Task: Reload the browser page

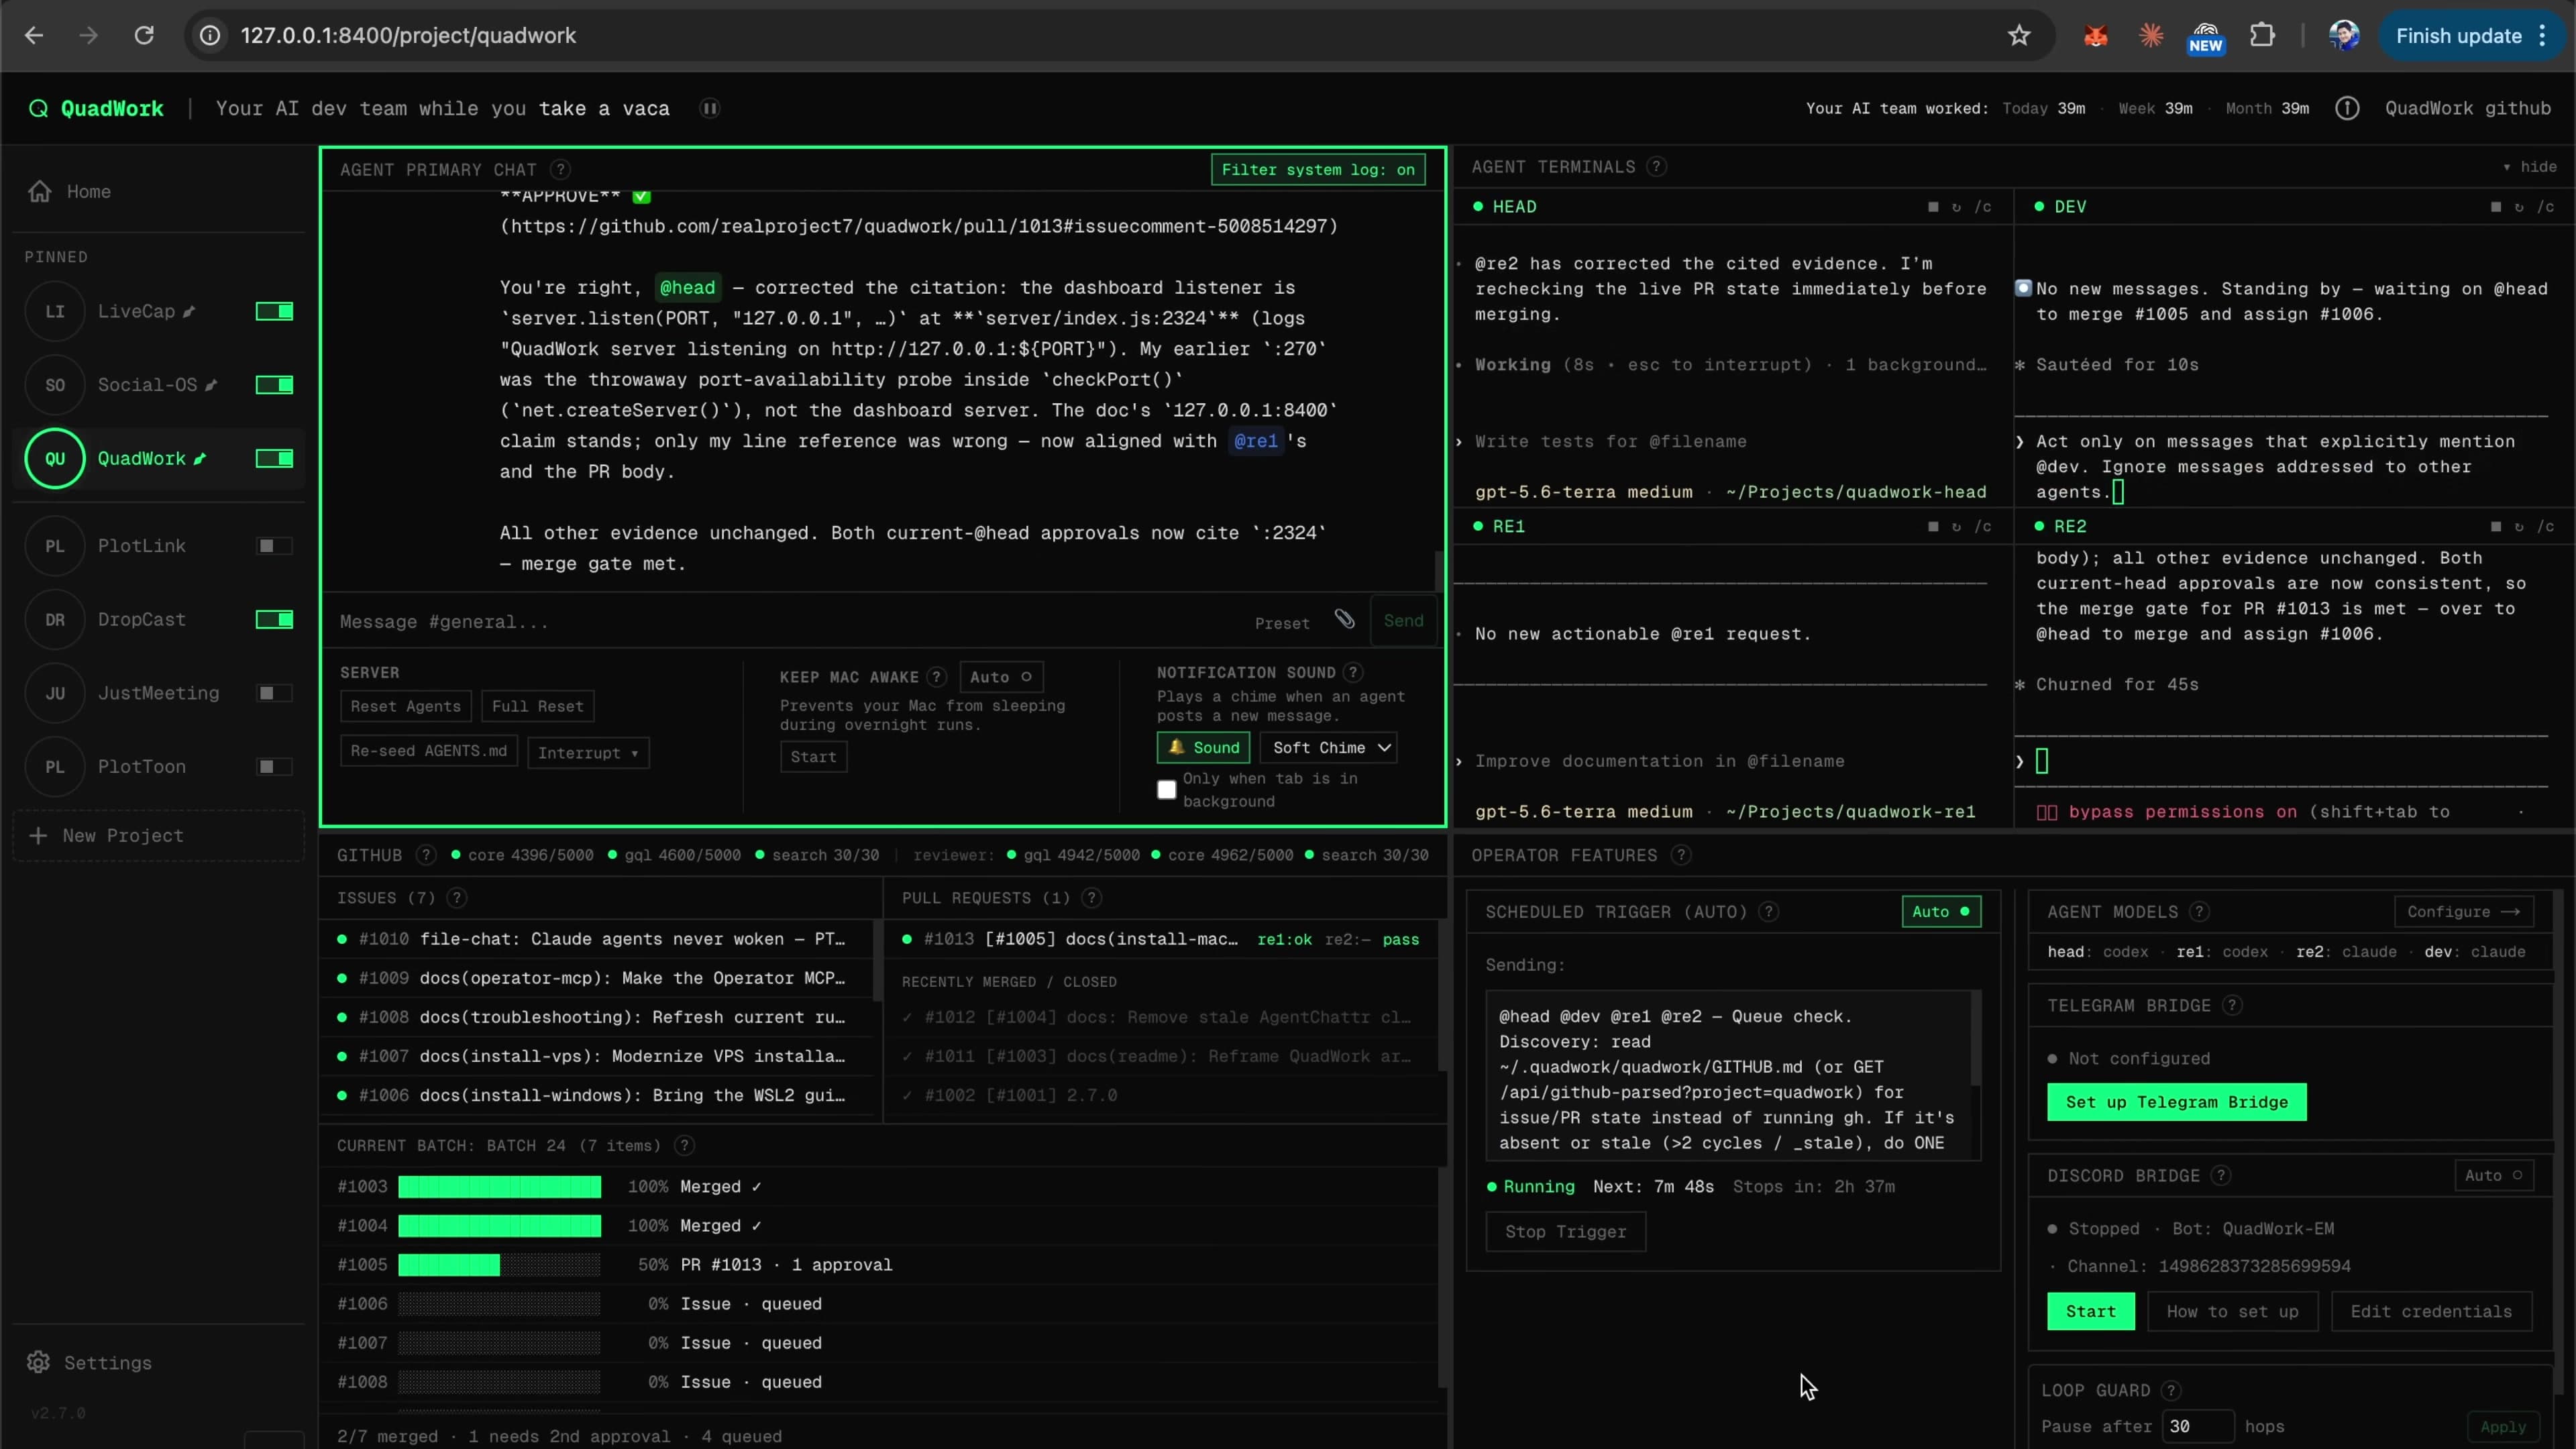Action: 144,36
